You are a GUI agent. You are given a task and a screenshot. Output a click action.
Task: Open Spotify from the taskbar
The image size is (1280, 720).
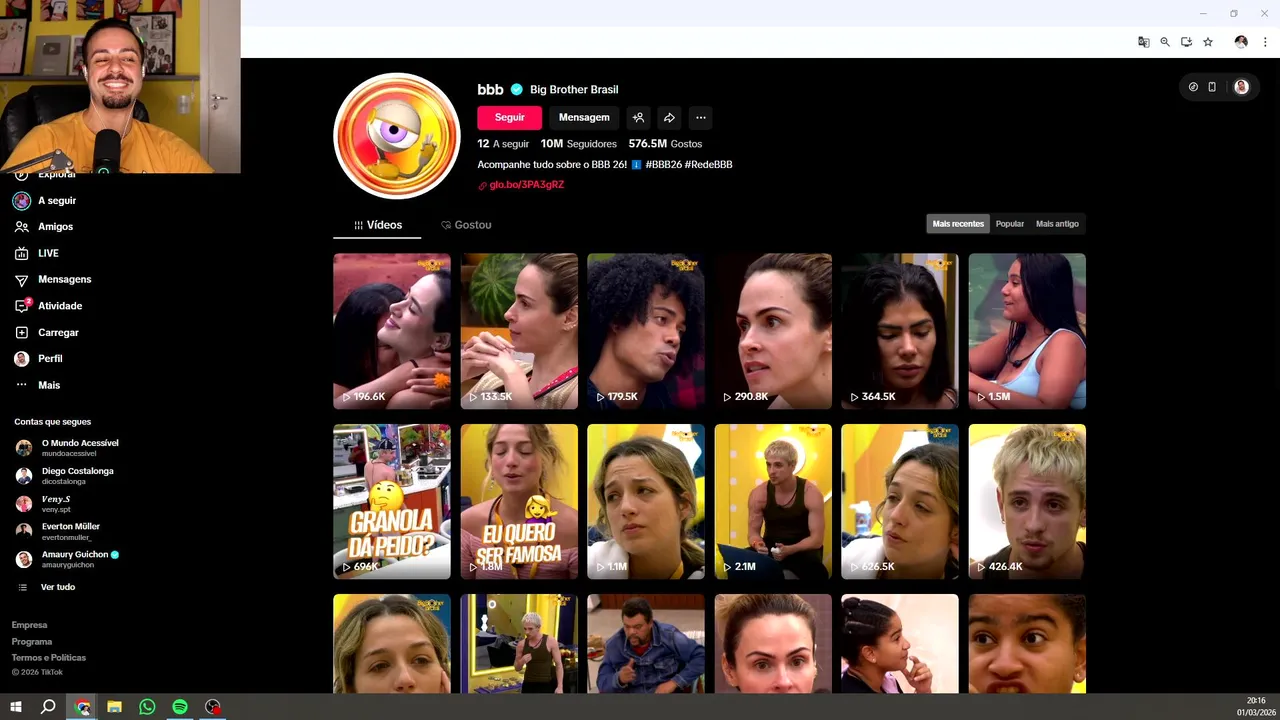180,707
